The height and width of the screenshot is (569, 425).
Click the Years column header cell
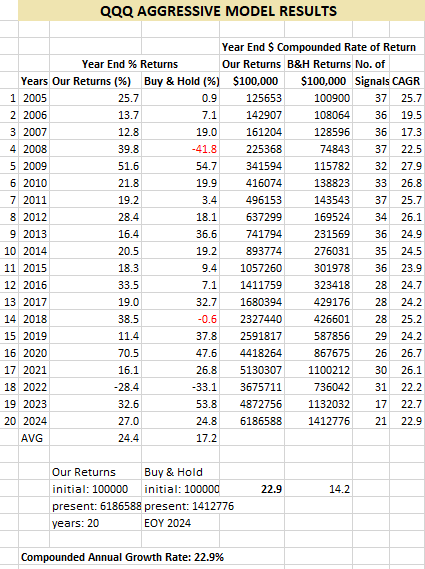coord(34,81)
